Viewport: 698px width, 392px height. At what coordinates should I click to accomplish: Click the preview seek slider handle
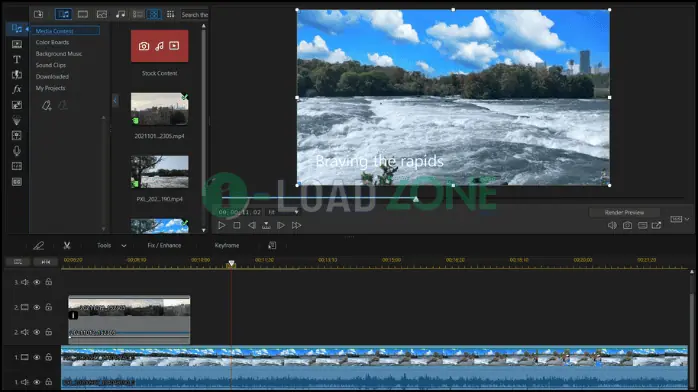point(415,199)
